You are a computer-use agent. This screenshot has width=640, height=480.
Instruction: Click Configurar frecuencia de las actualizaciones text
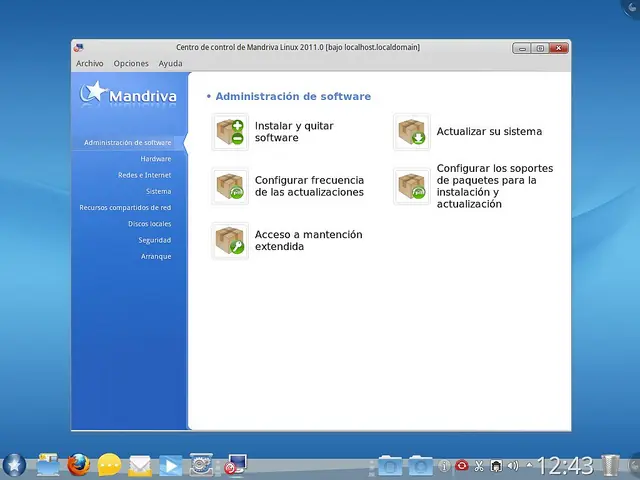click(x=309, y=186)
